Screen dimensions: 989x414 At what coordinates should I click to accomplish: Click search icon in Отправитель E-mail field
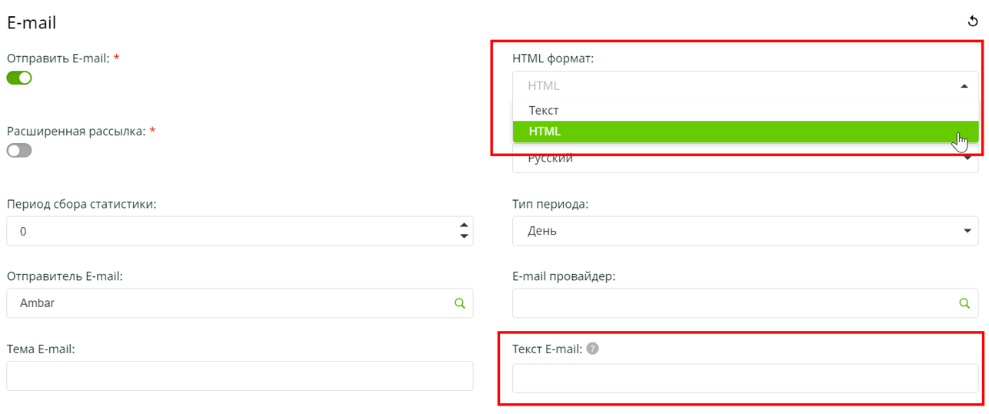click(460, 303)
